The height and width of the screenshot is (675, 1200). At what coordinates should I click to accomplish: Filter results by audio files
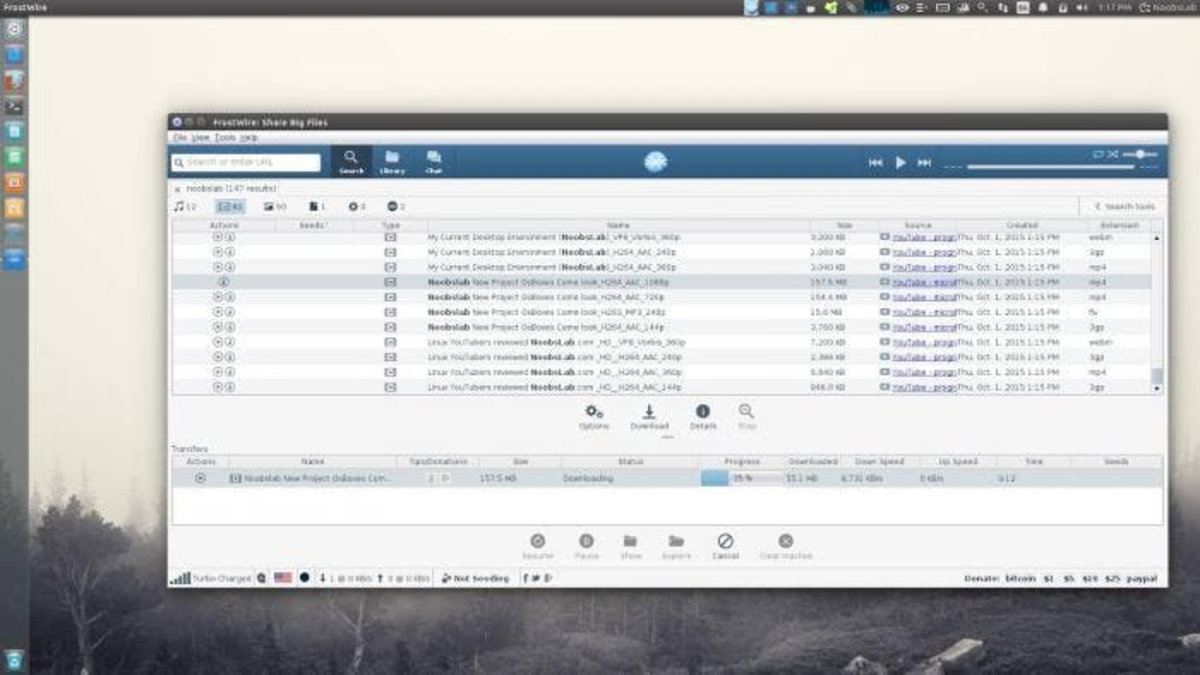pos(185,206)
